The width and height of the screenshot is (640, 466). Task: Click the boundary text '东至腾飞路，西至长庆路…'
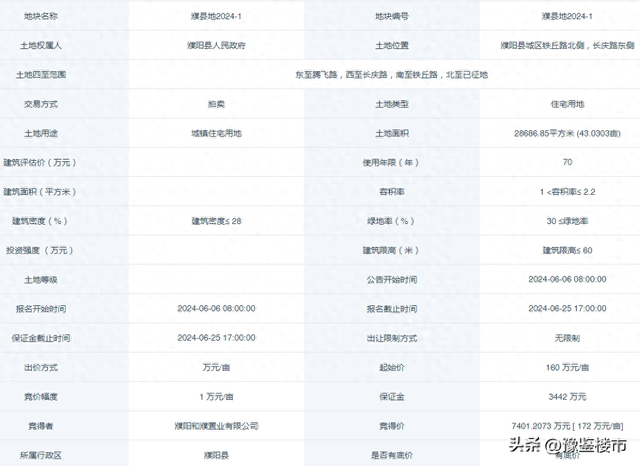tap(392, 75)
